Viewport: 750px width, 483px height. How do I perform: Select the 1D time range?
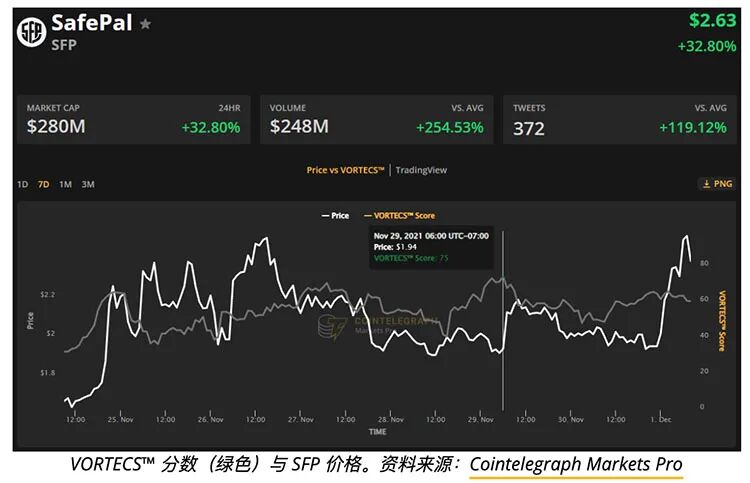click(22, 184)
